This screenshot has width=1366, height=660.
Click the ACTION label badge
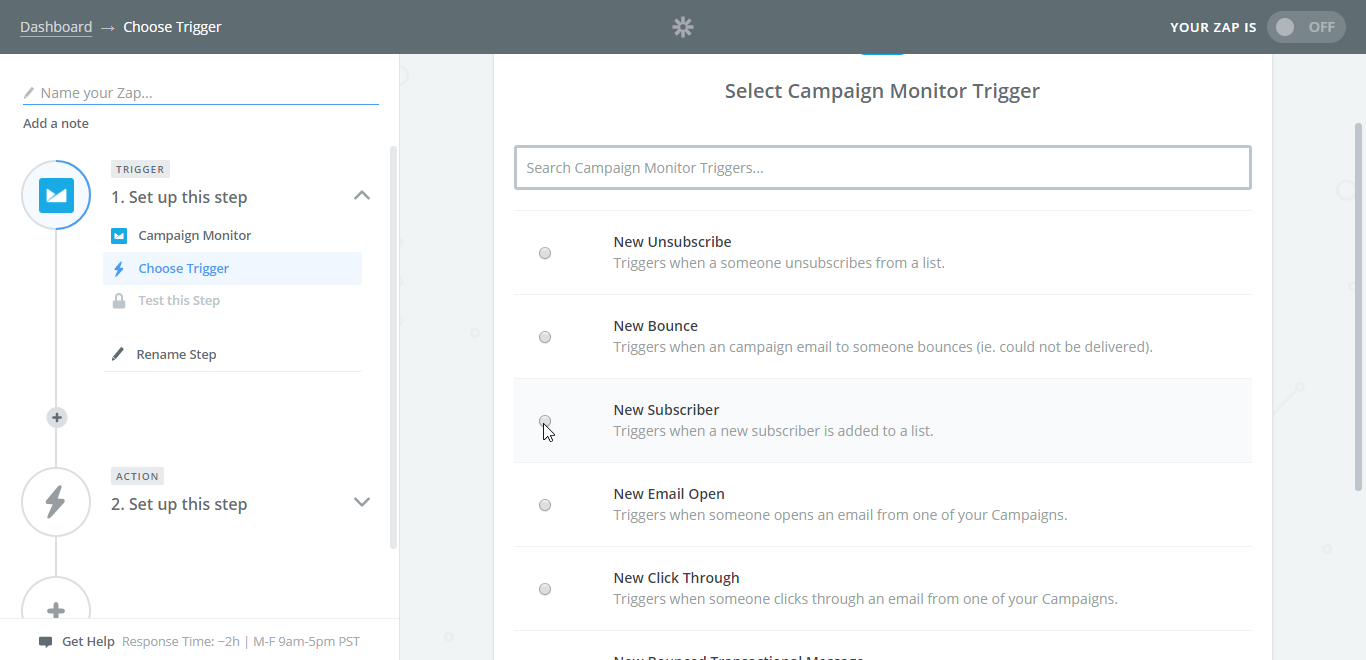tap(137, 476)
